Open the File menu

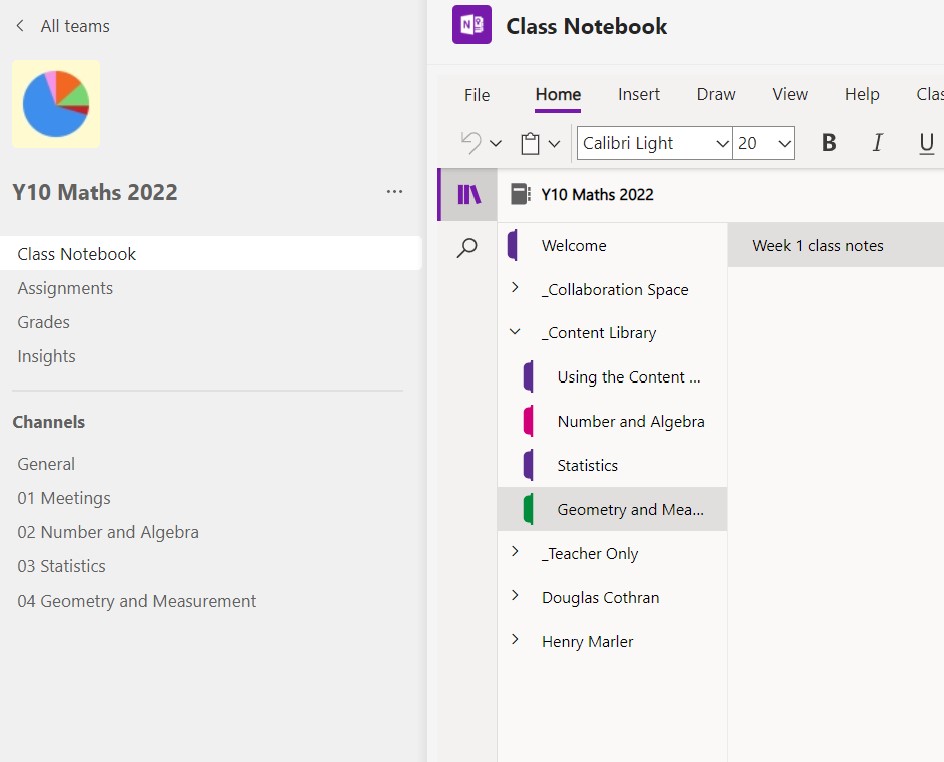[477, 95]
